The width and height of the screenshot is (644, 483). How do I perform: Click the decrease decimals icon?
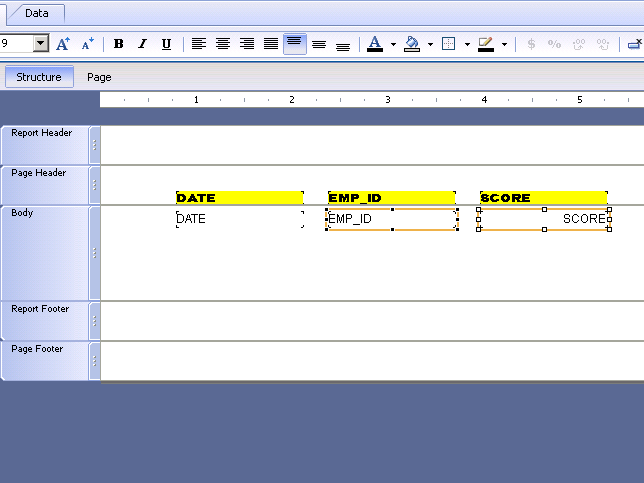603,44
